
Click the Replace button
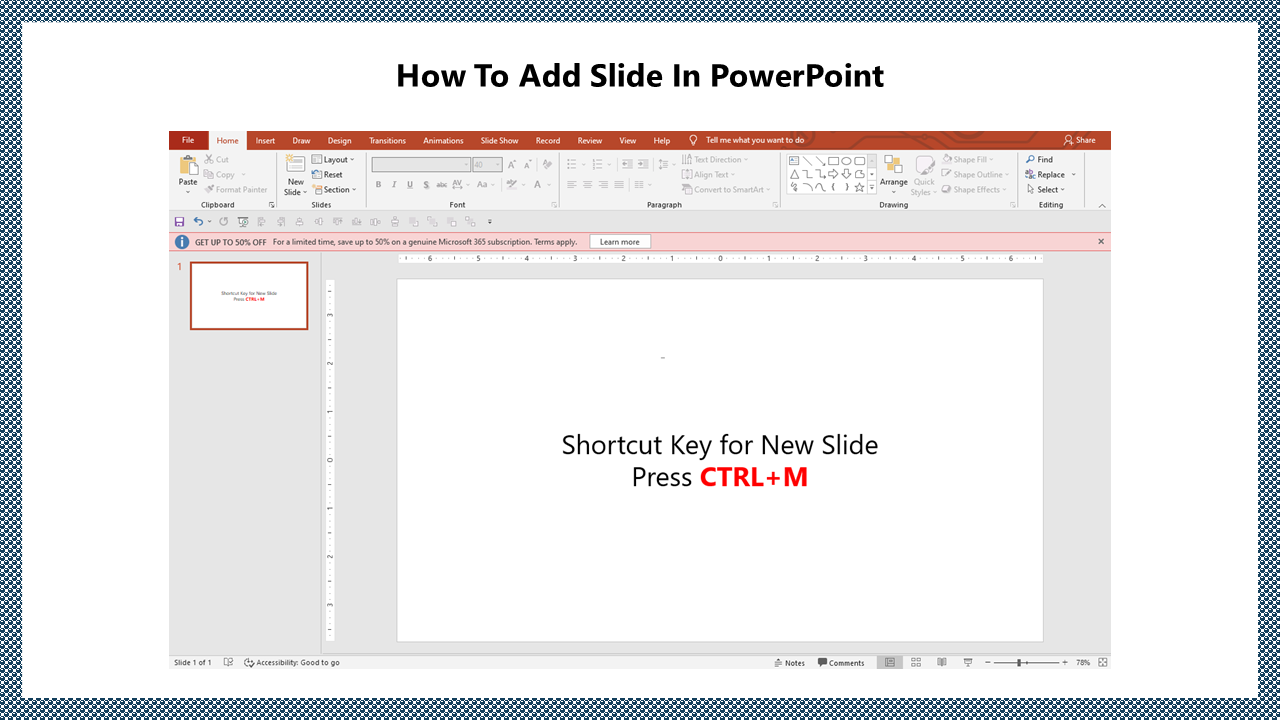(x=1045, y=174)
